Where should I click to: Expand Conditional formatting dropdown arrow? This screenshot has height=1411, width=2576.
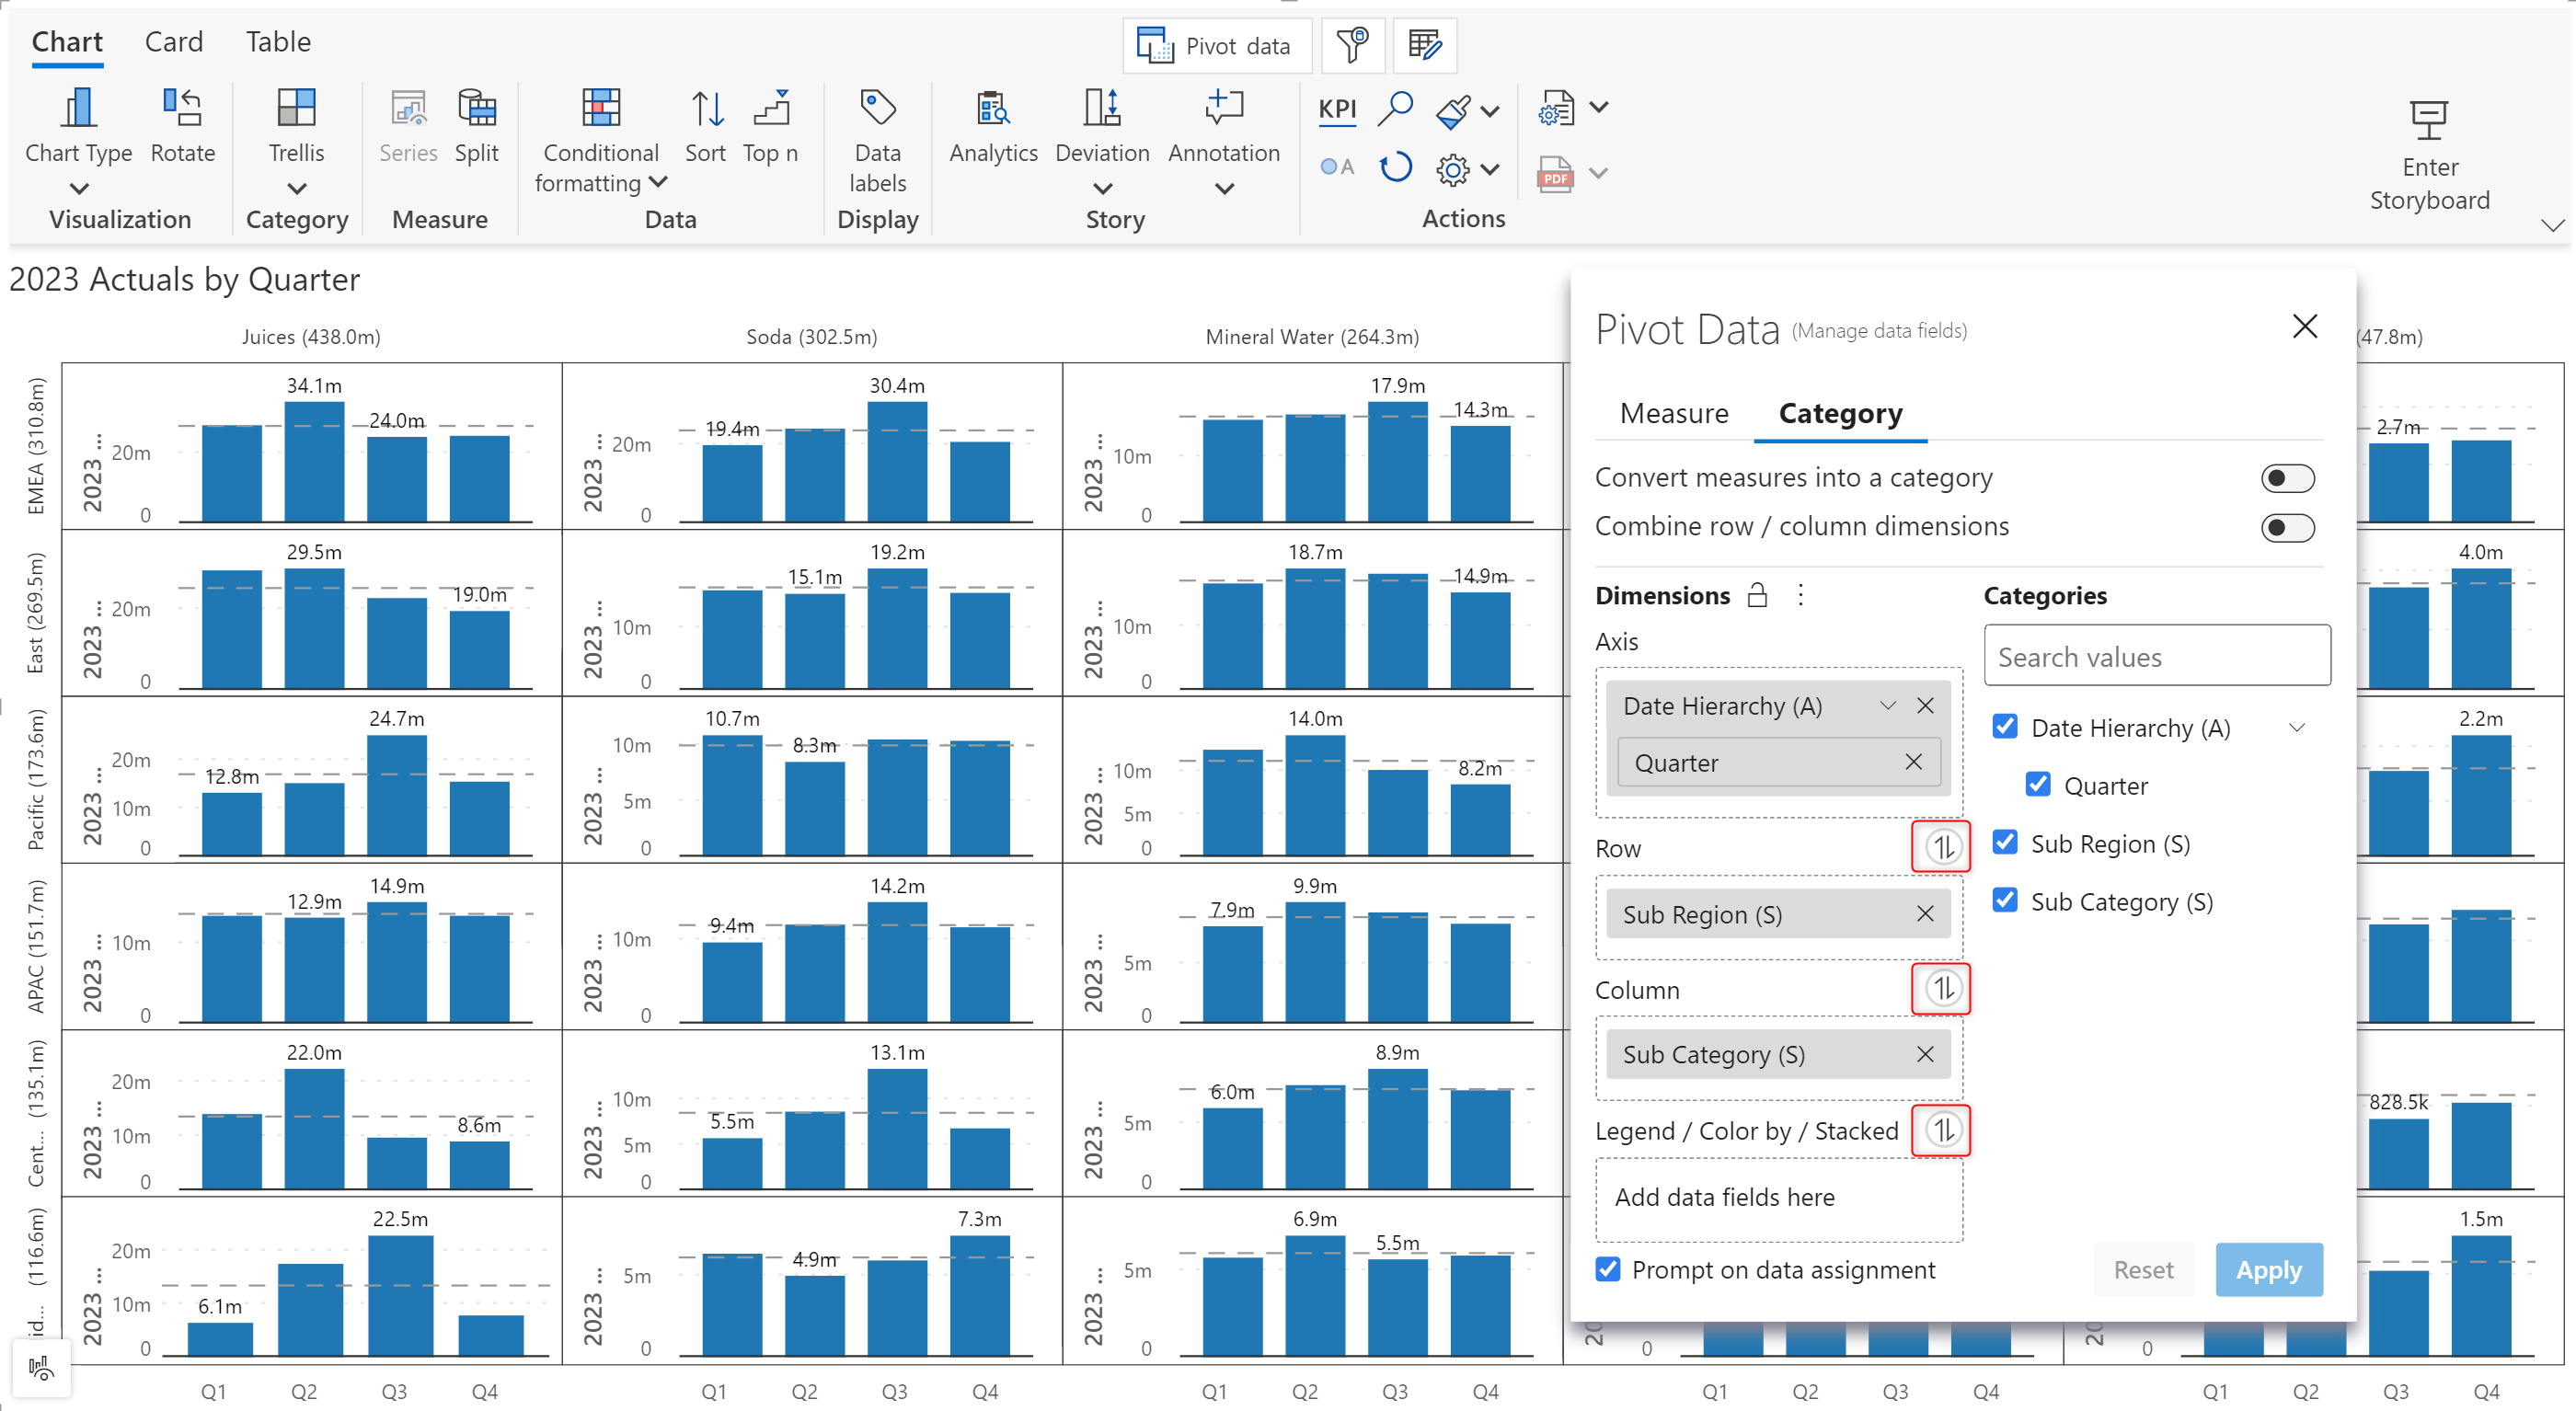coord(657,182)
